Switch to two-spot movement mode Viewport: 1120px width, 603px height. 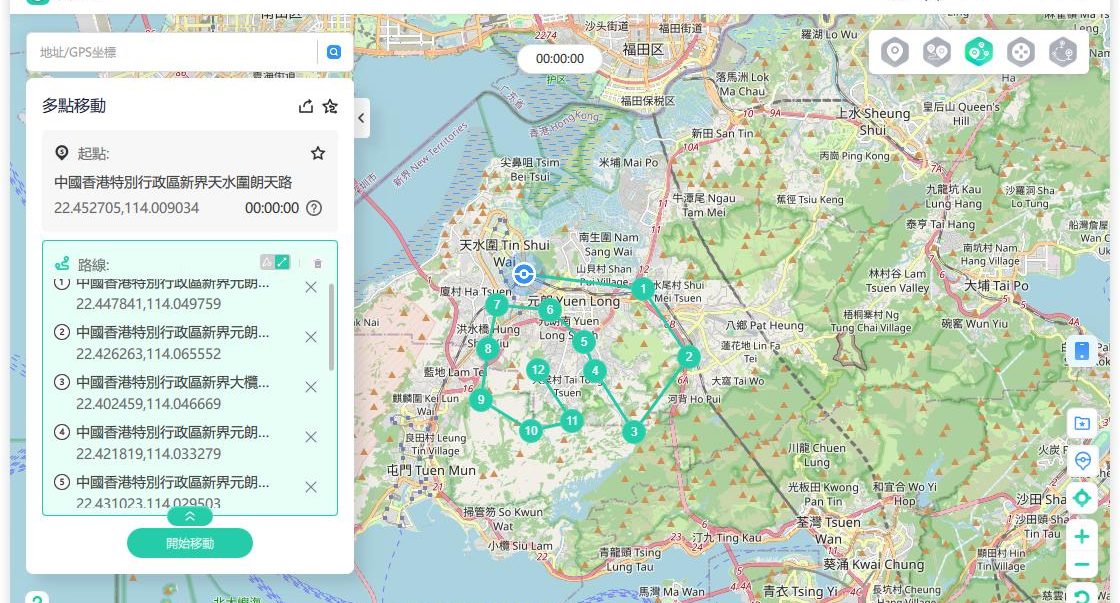[x=936, y=52]
